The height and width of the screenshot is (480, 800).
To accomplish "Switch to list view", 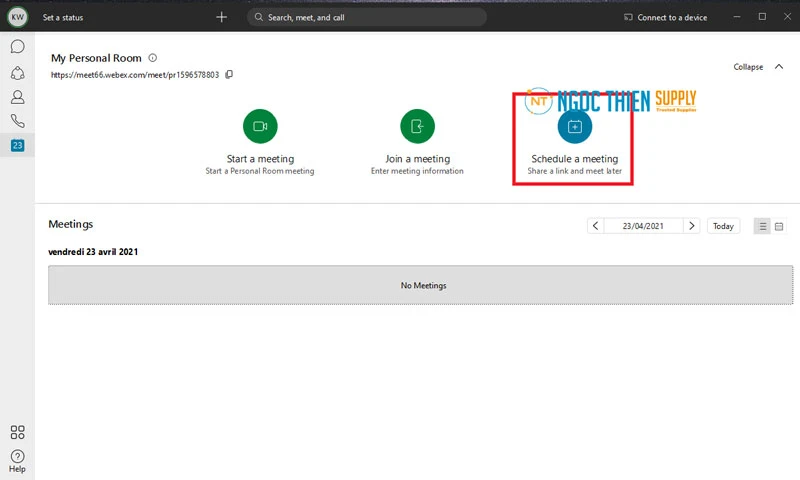I will 762,226.
